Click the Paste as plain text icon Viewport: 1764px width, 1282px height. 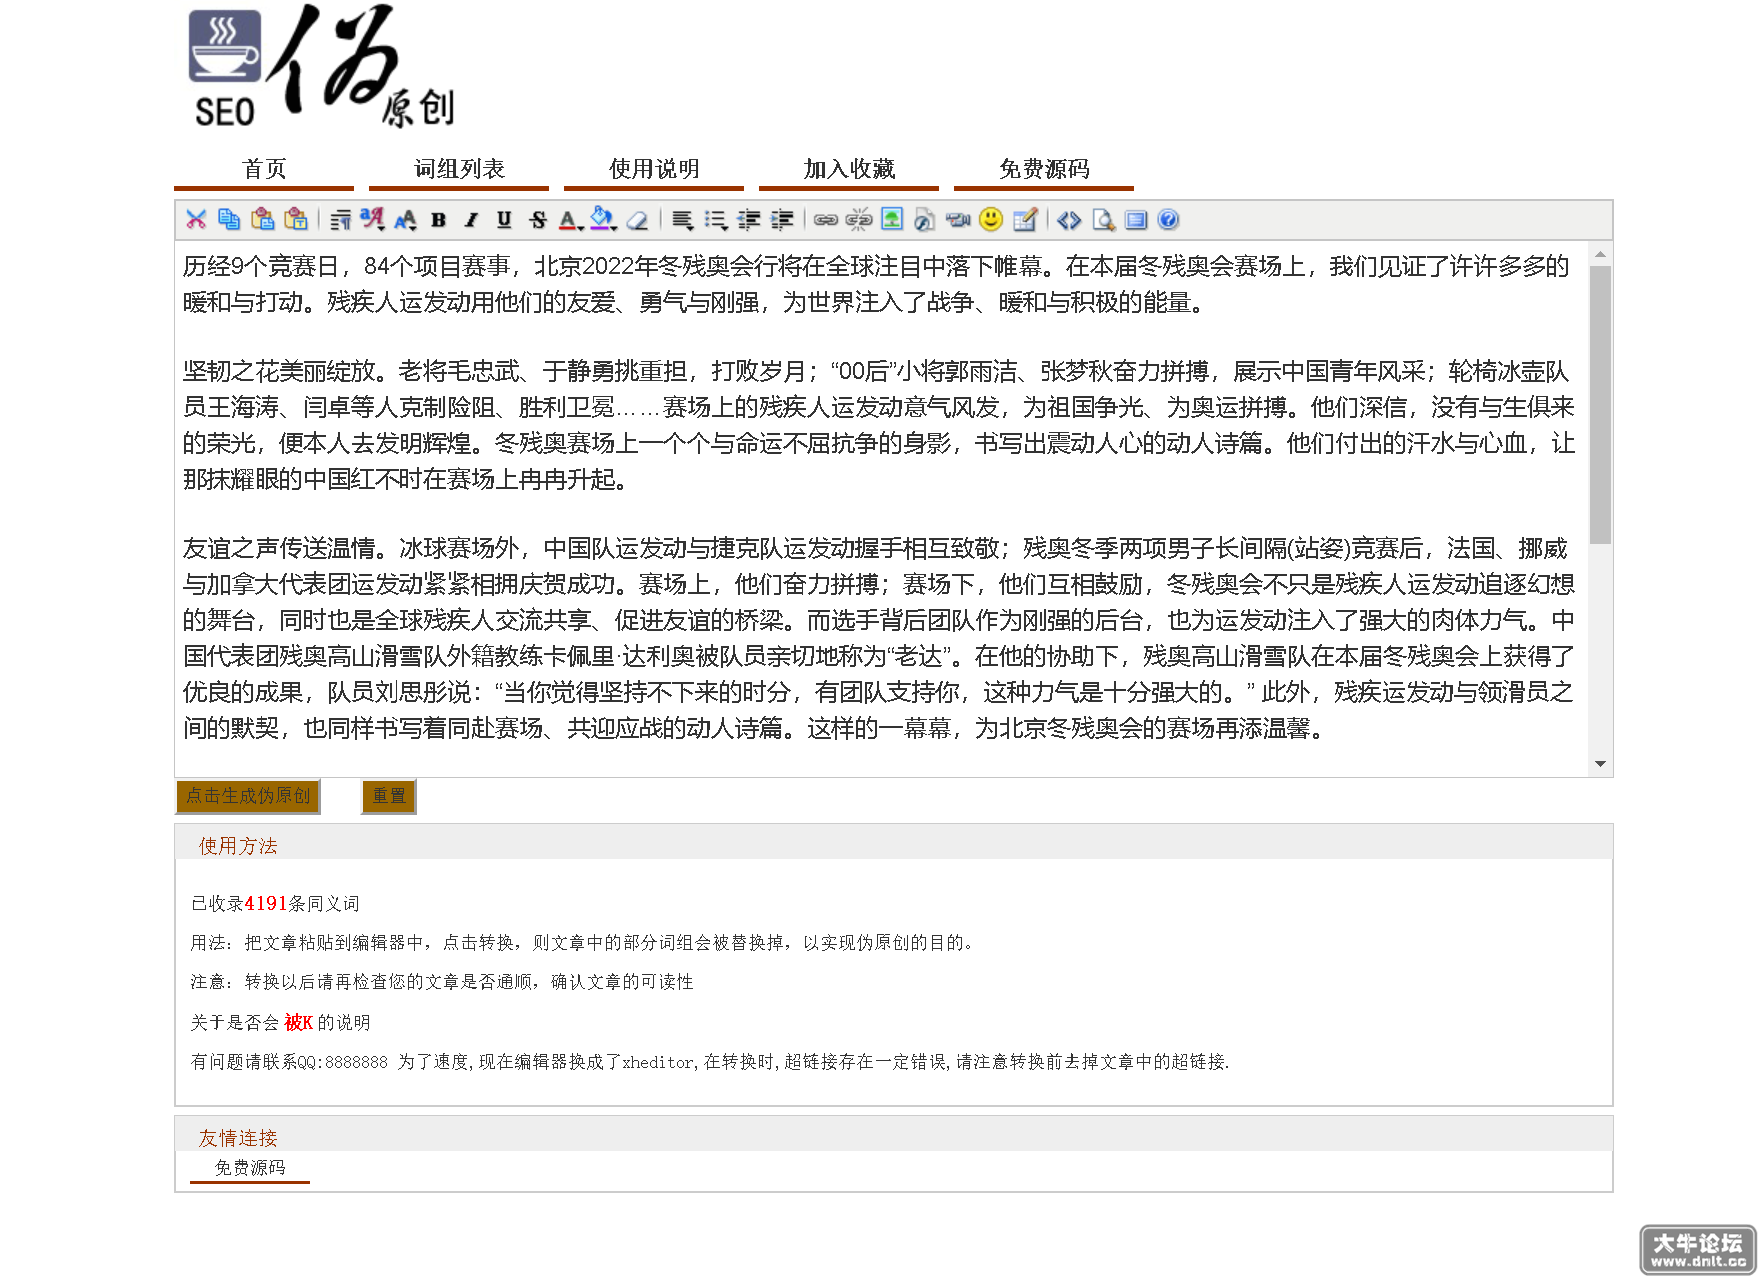coord(296,220)
